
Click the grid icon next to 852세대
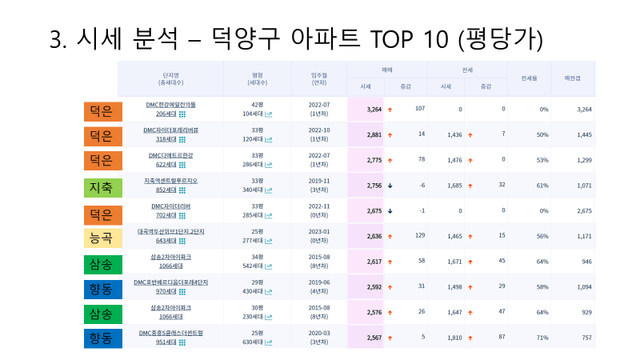(182, 190)
